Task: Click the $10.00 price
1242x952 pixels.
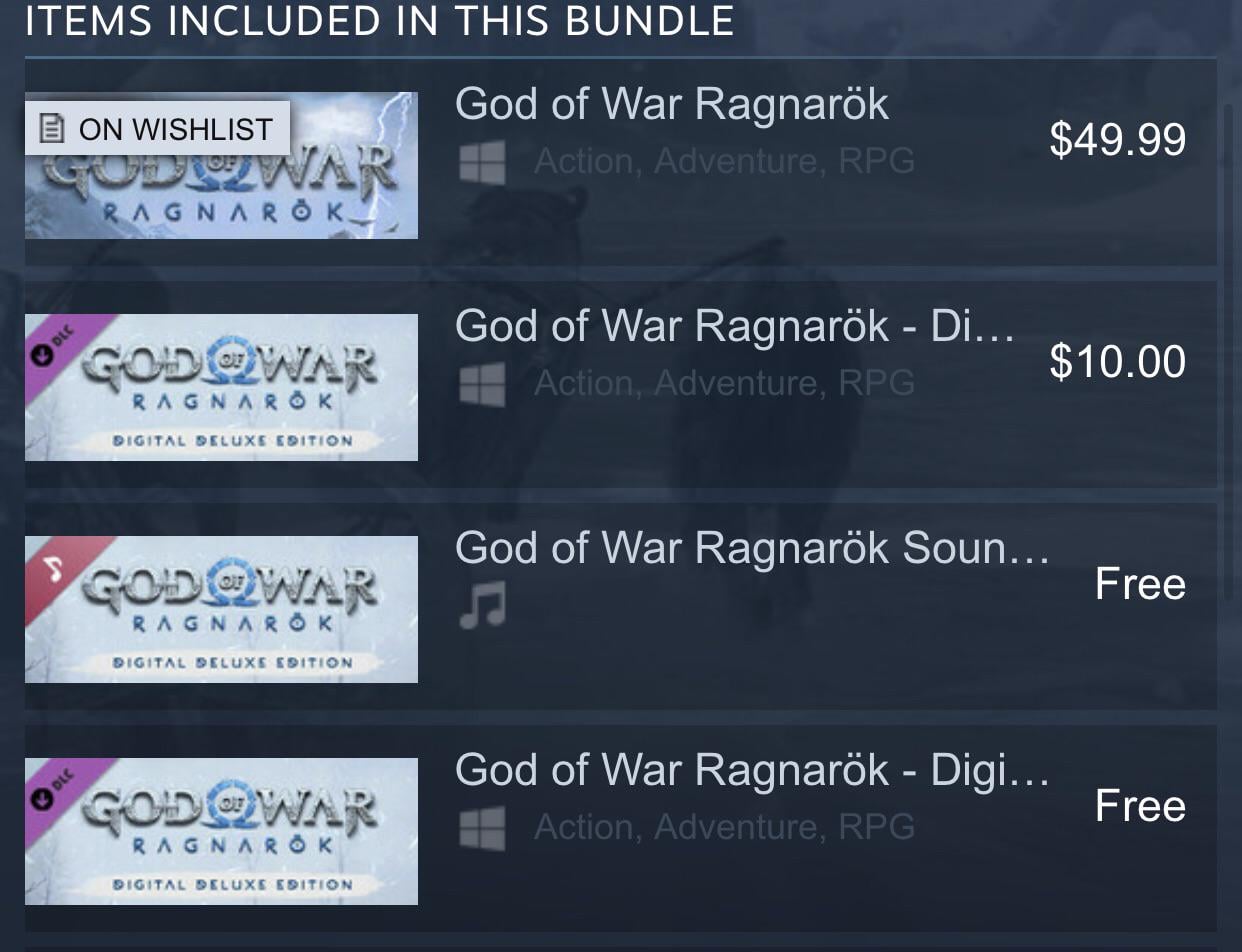Action: (x=1118, y=362)
